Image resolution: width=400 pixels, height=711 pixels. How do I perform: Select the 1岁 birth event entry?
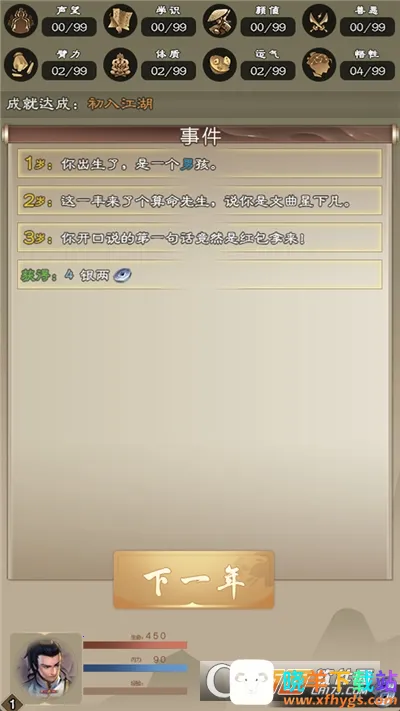tap(200, 164)
